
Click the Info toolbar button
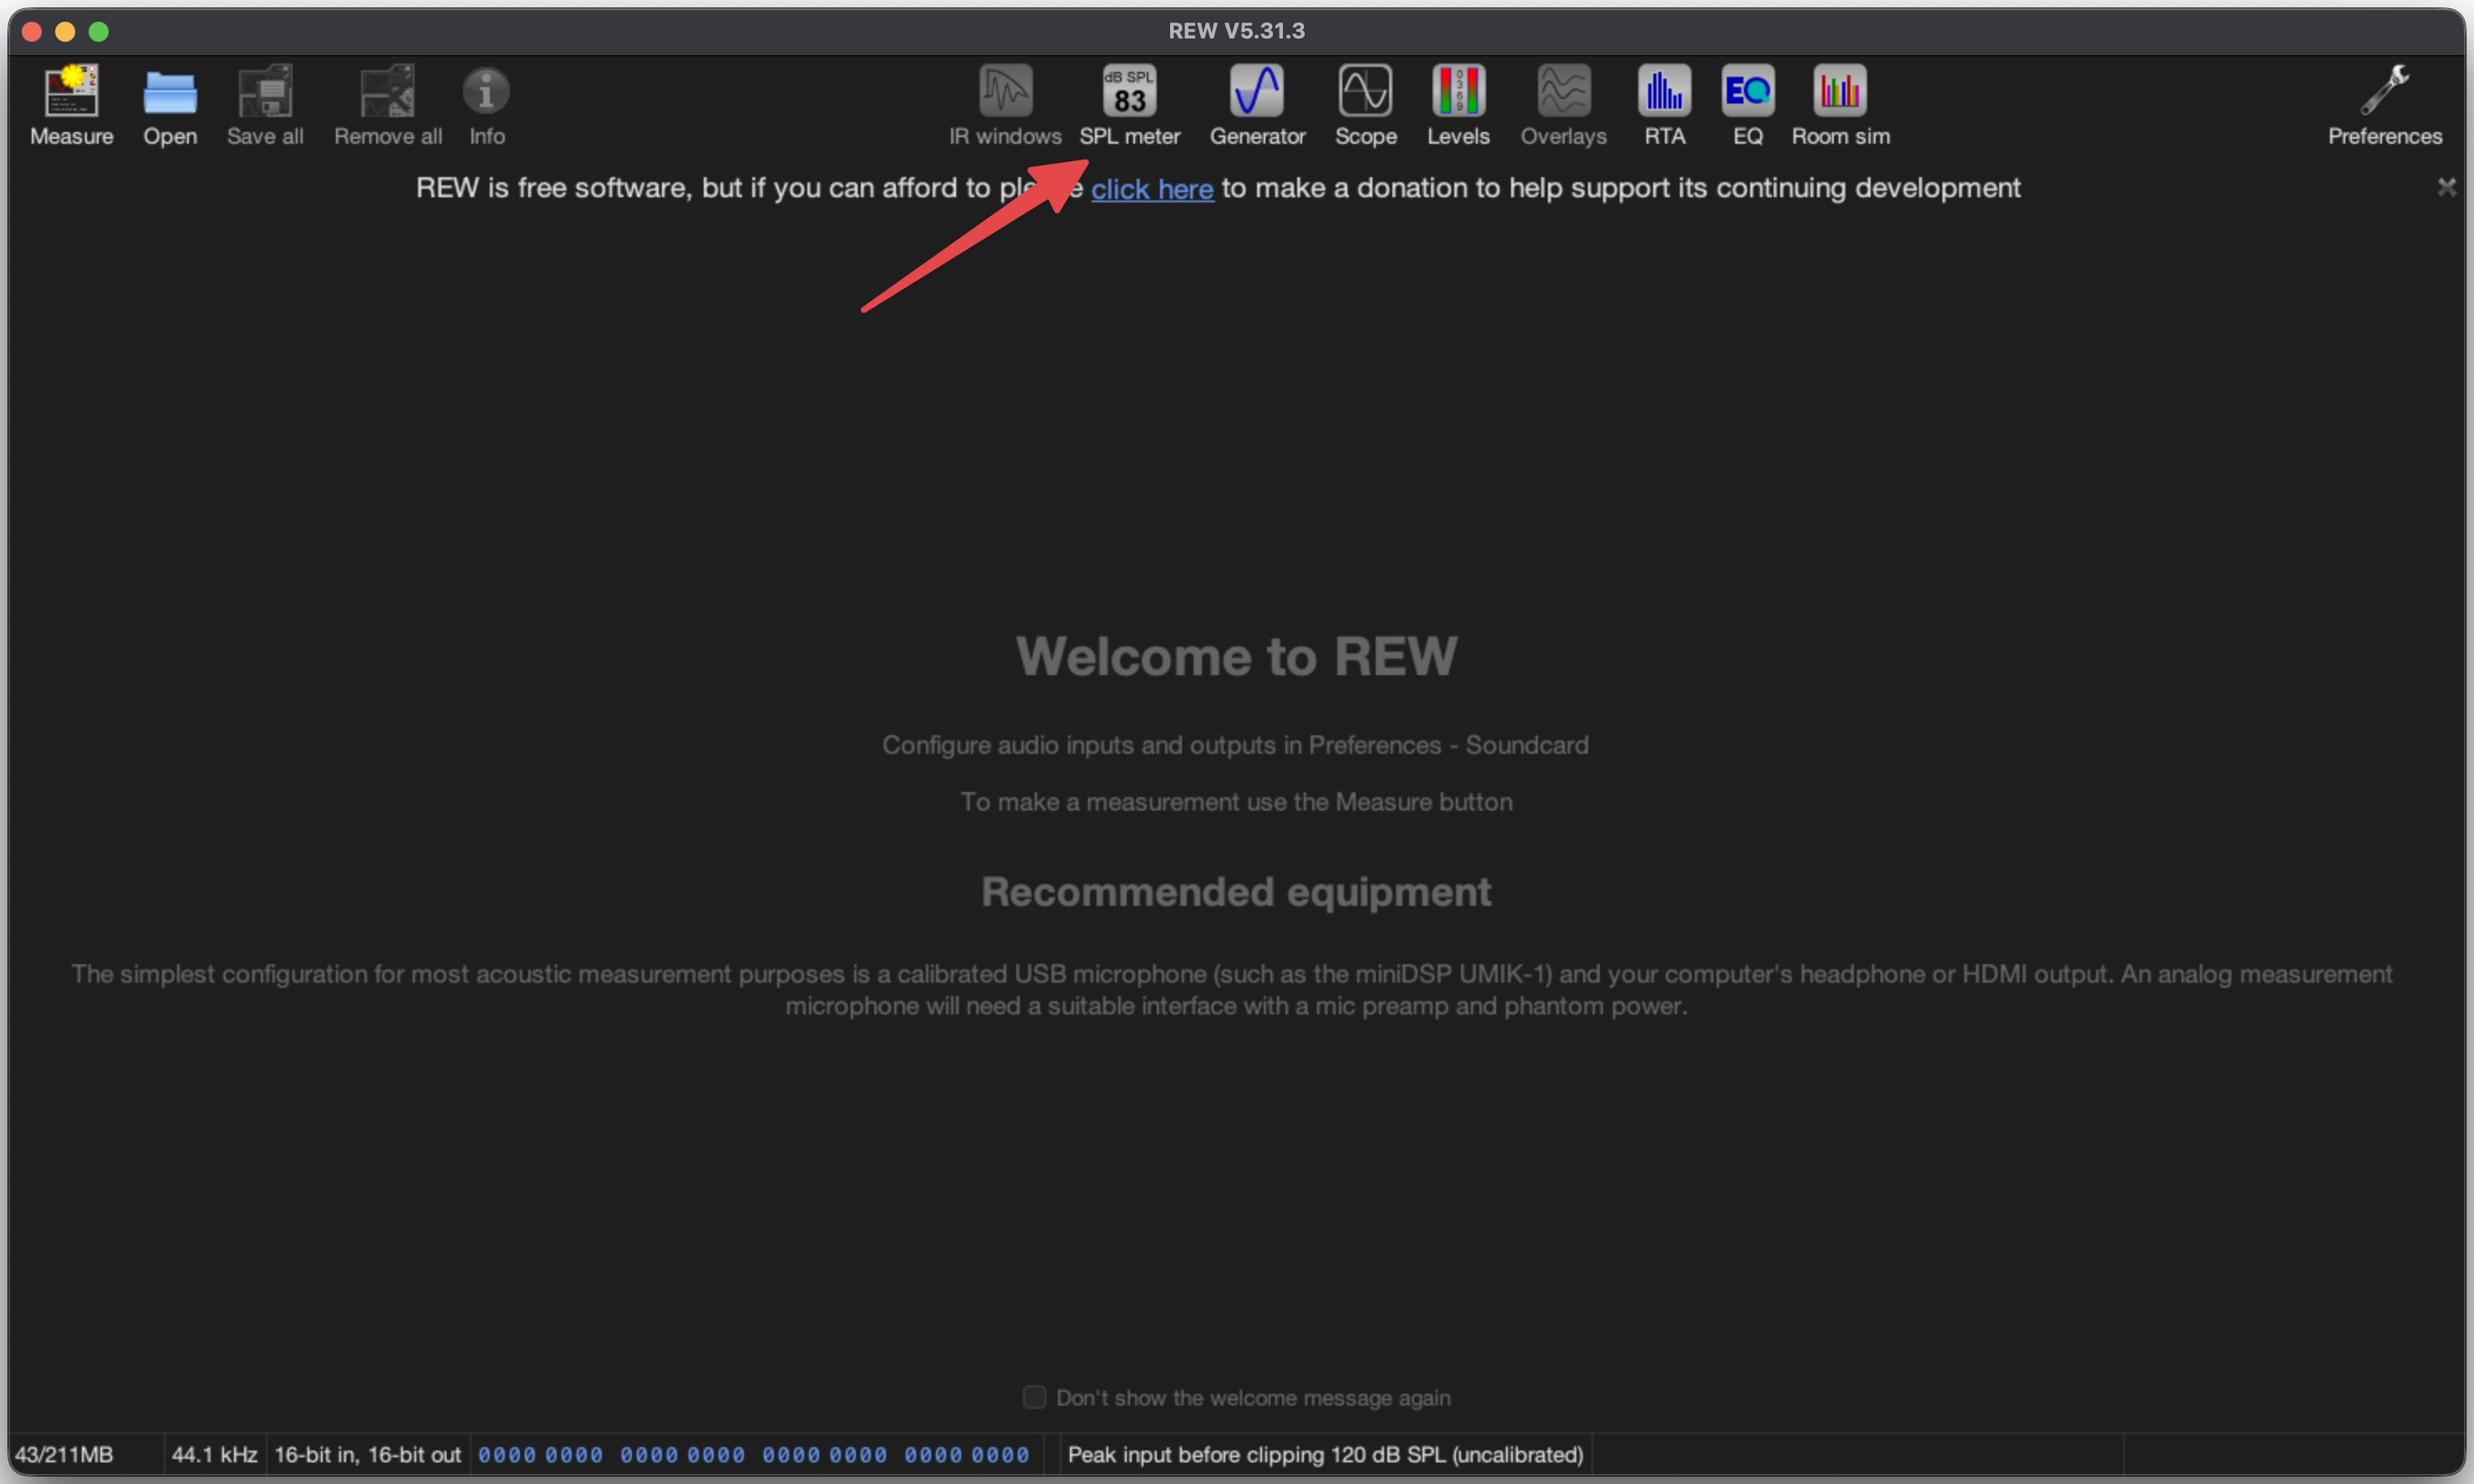point(486,106)
